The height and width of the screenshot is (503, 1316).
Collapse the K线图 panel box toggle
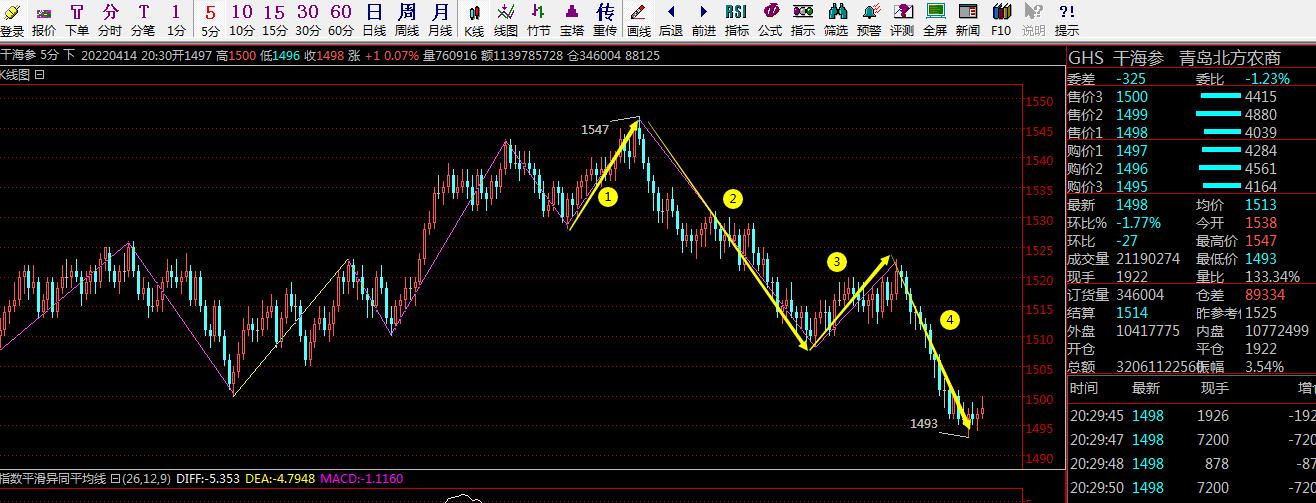pos(40,75)
